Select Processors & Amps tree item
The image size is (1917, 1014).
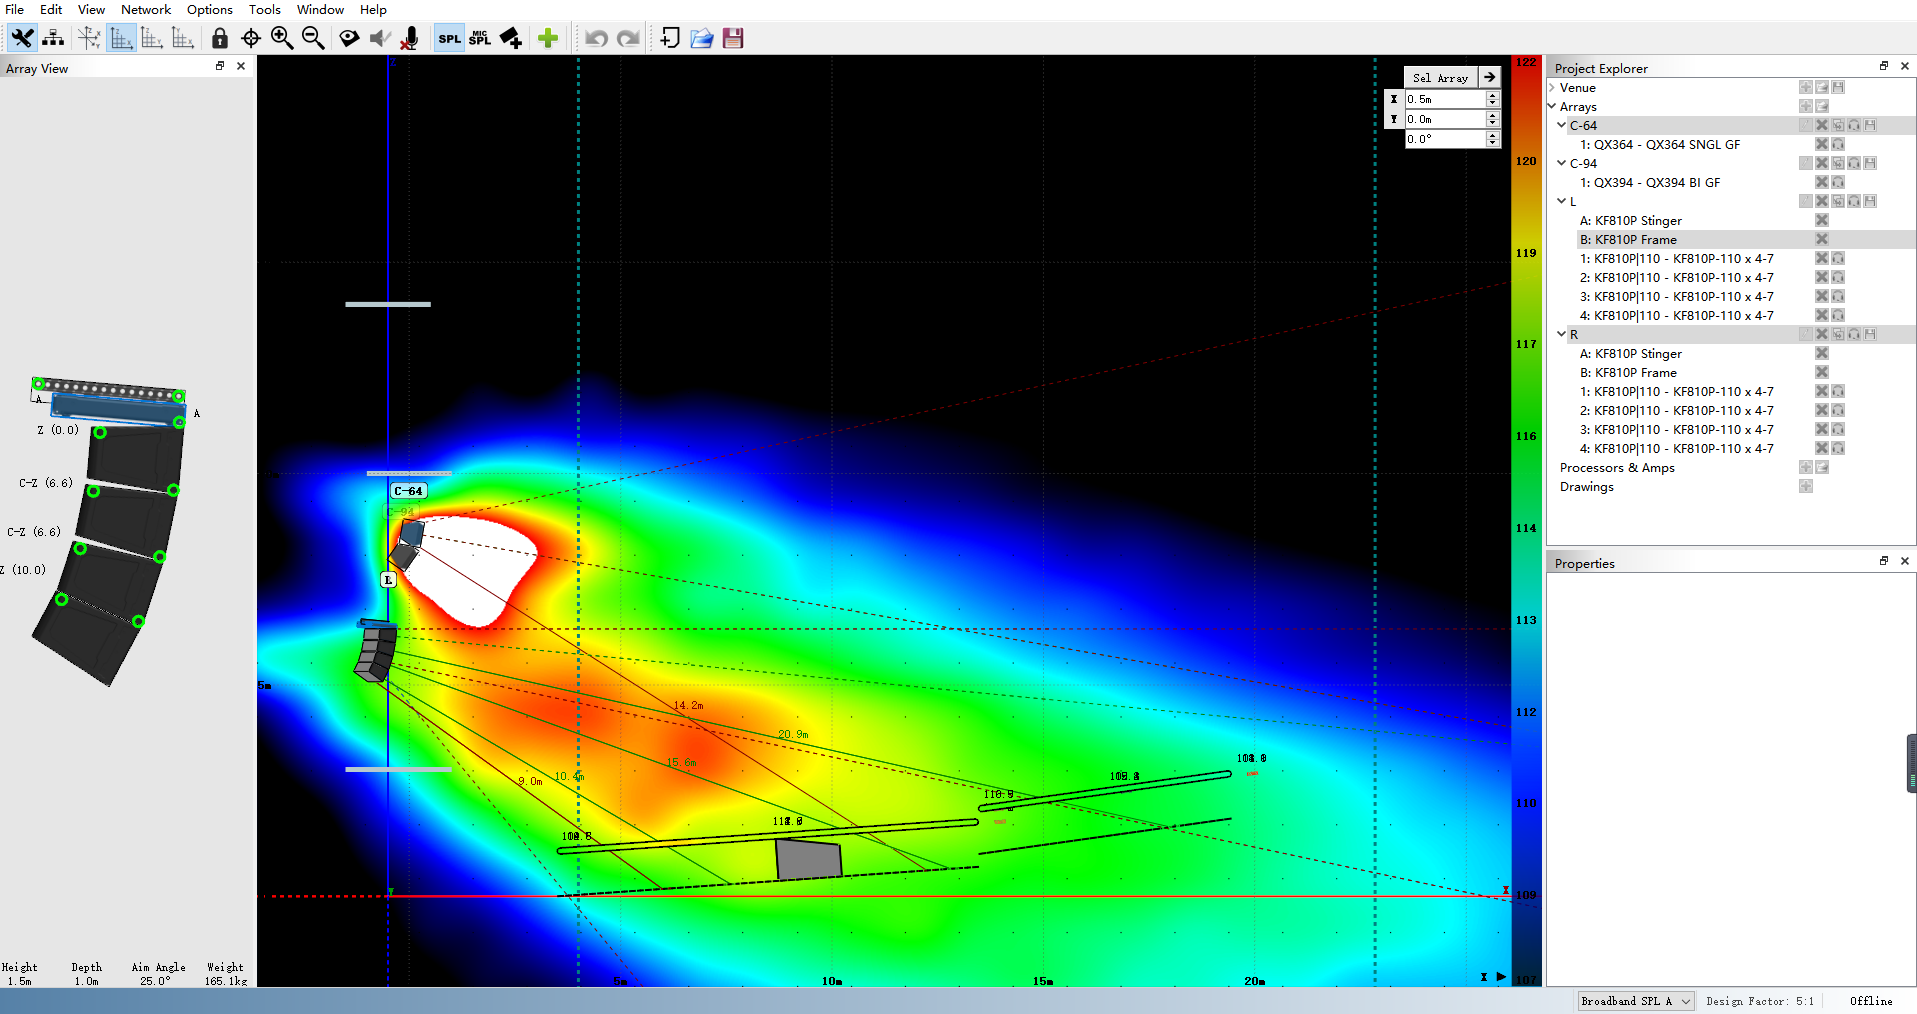pos(1617,468)
